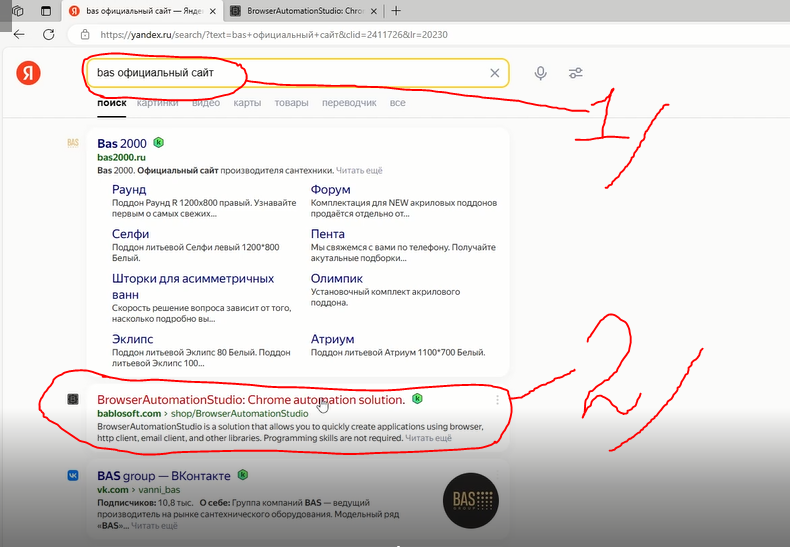Open the workspaces icon in title bar
The height and width of the screenshot is (547, 790).
coord(18,11)
